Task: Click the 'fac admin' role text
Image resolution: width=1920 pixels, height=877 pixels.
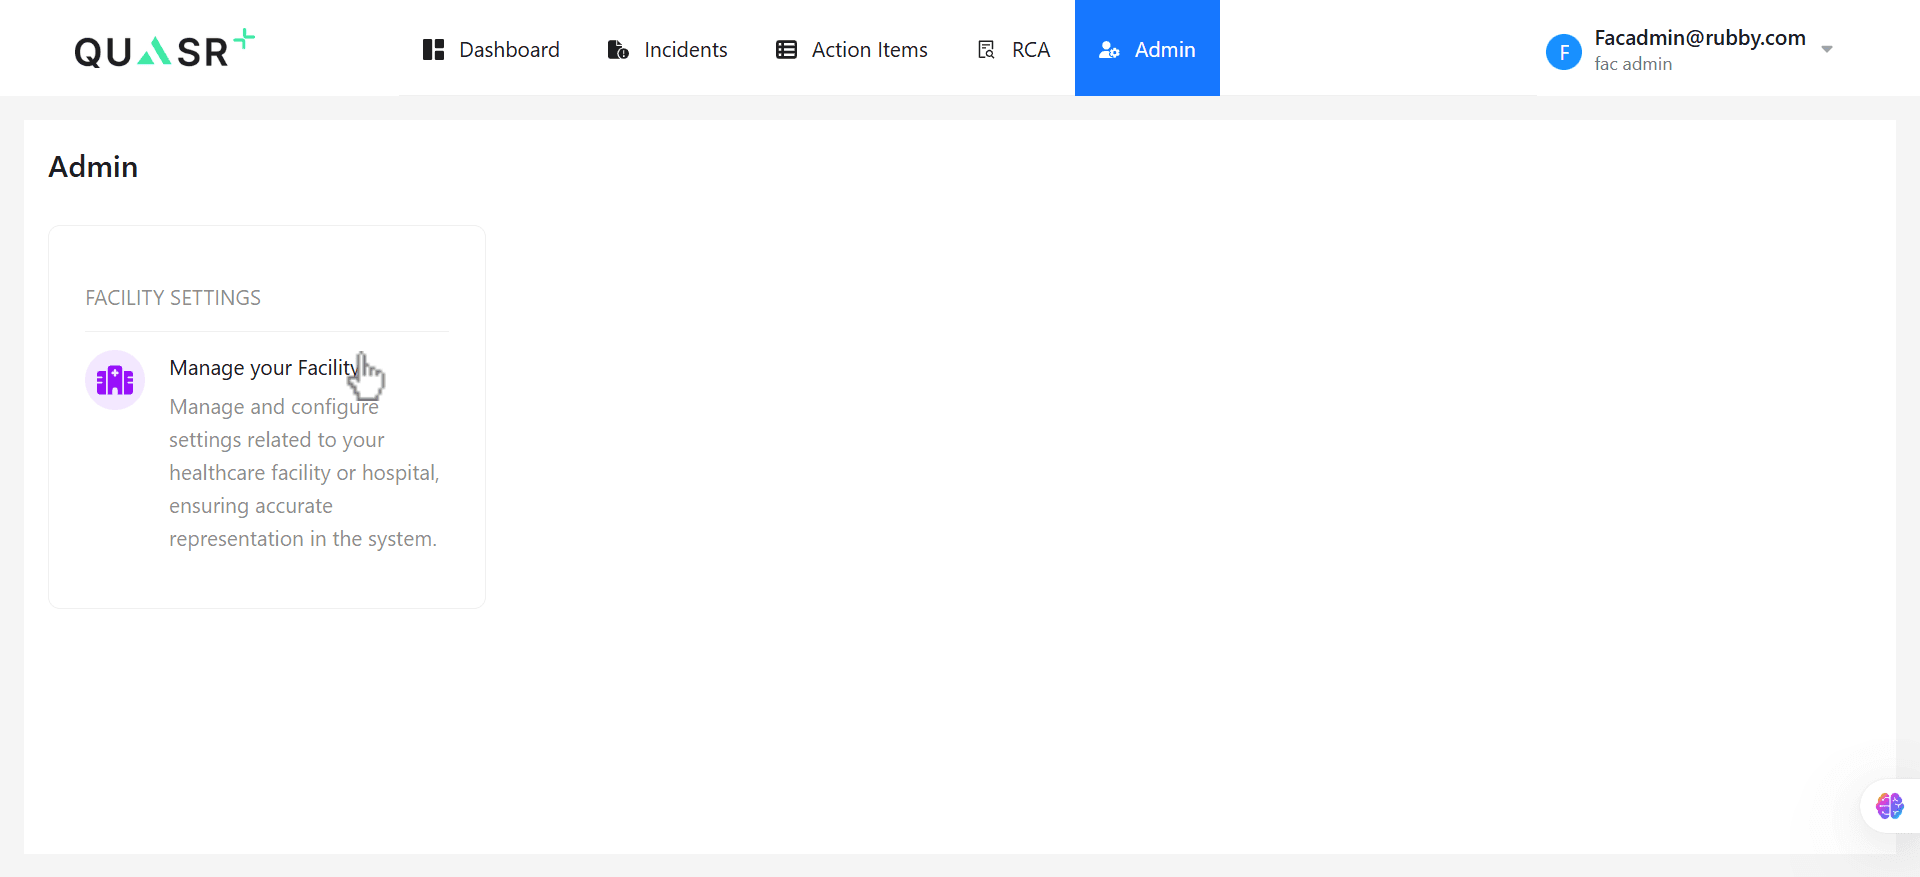Action: click(x=1633, y=64)
